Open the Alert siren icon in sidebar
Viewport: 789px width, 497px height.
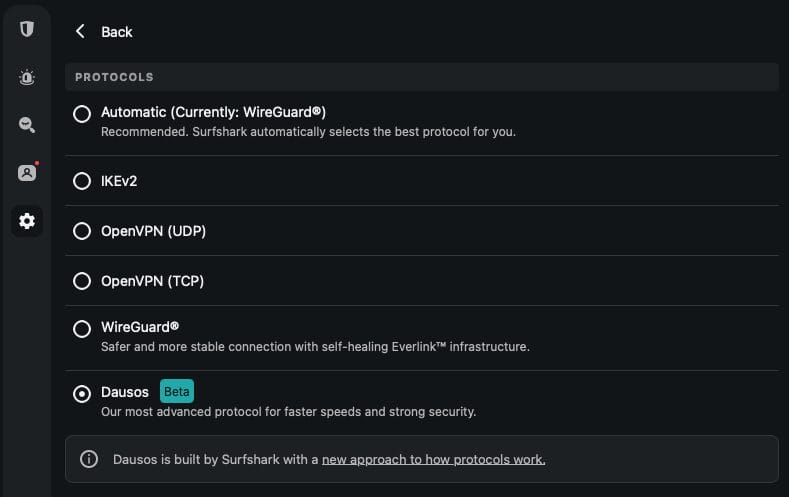(x=27, y=77)
